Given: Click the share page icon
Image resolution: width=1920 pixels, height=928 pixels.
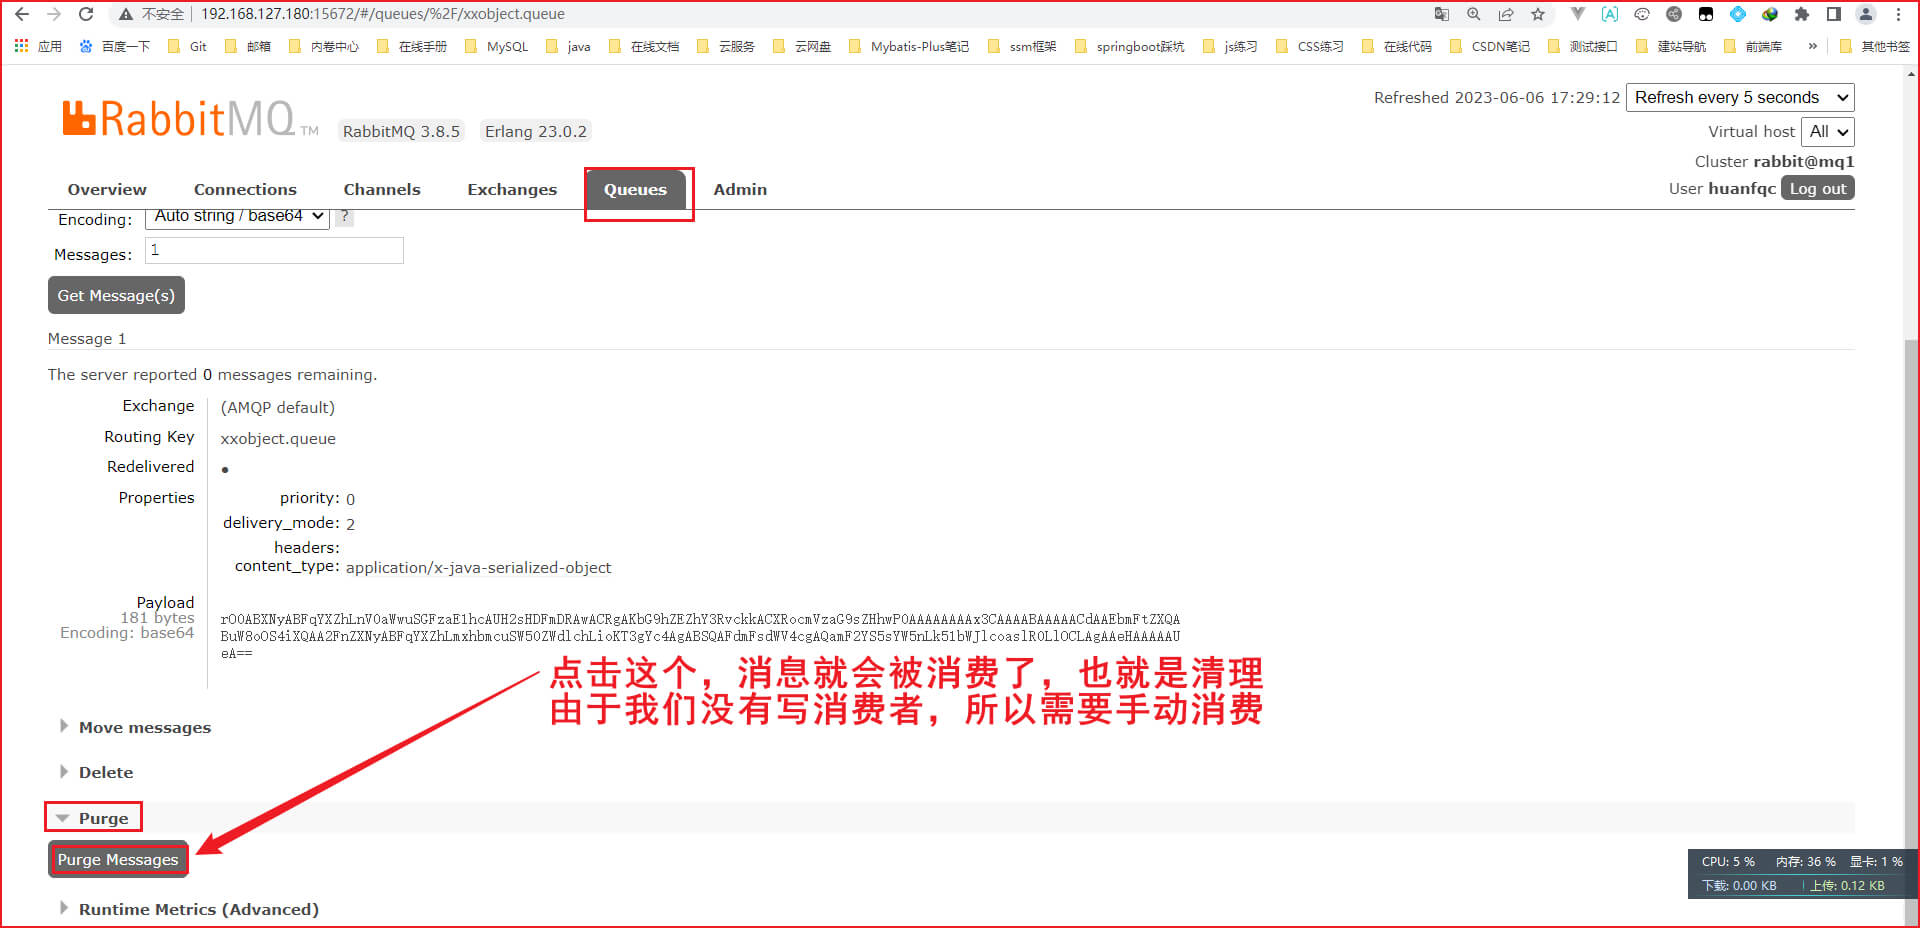Looking at the screenshot, I should point(1505,14).
